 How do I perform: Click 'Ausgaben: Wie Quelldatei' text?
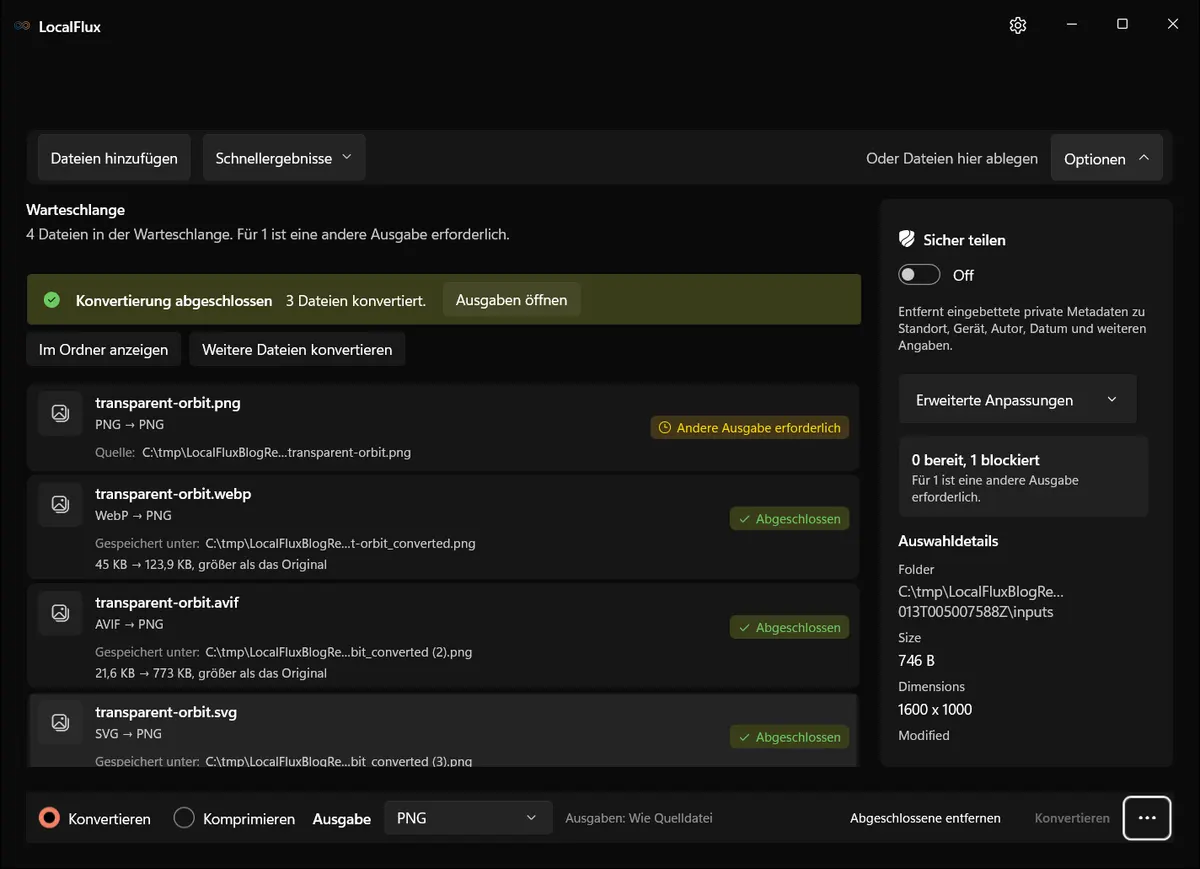639,818
